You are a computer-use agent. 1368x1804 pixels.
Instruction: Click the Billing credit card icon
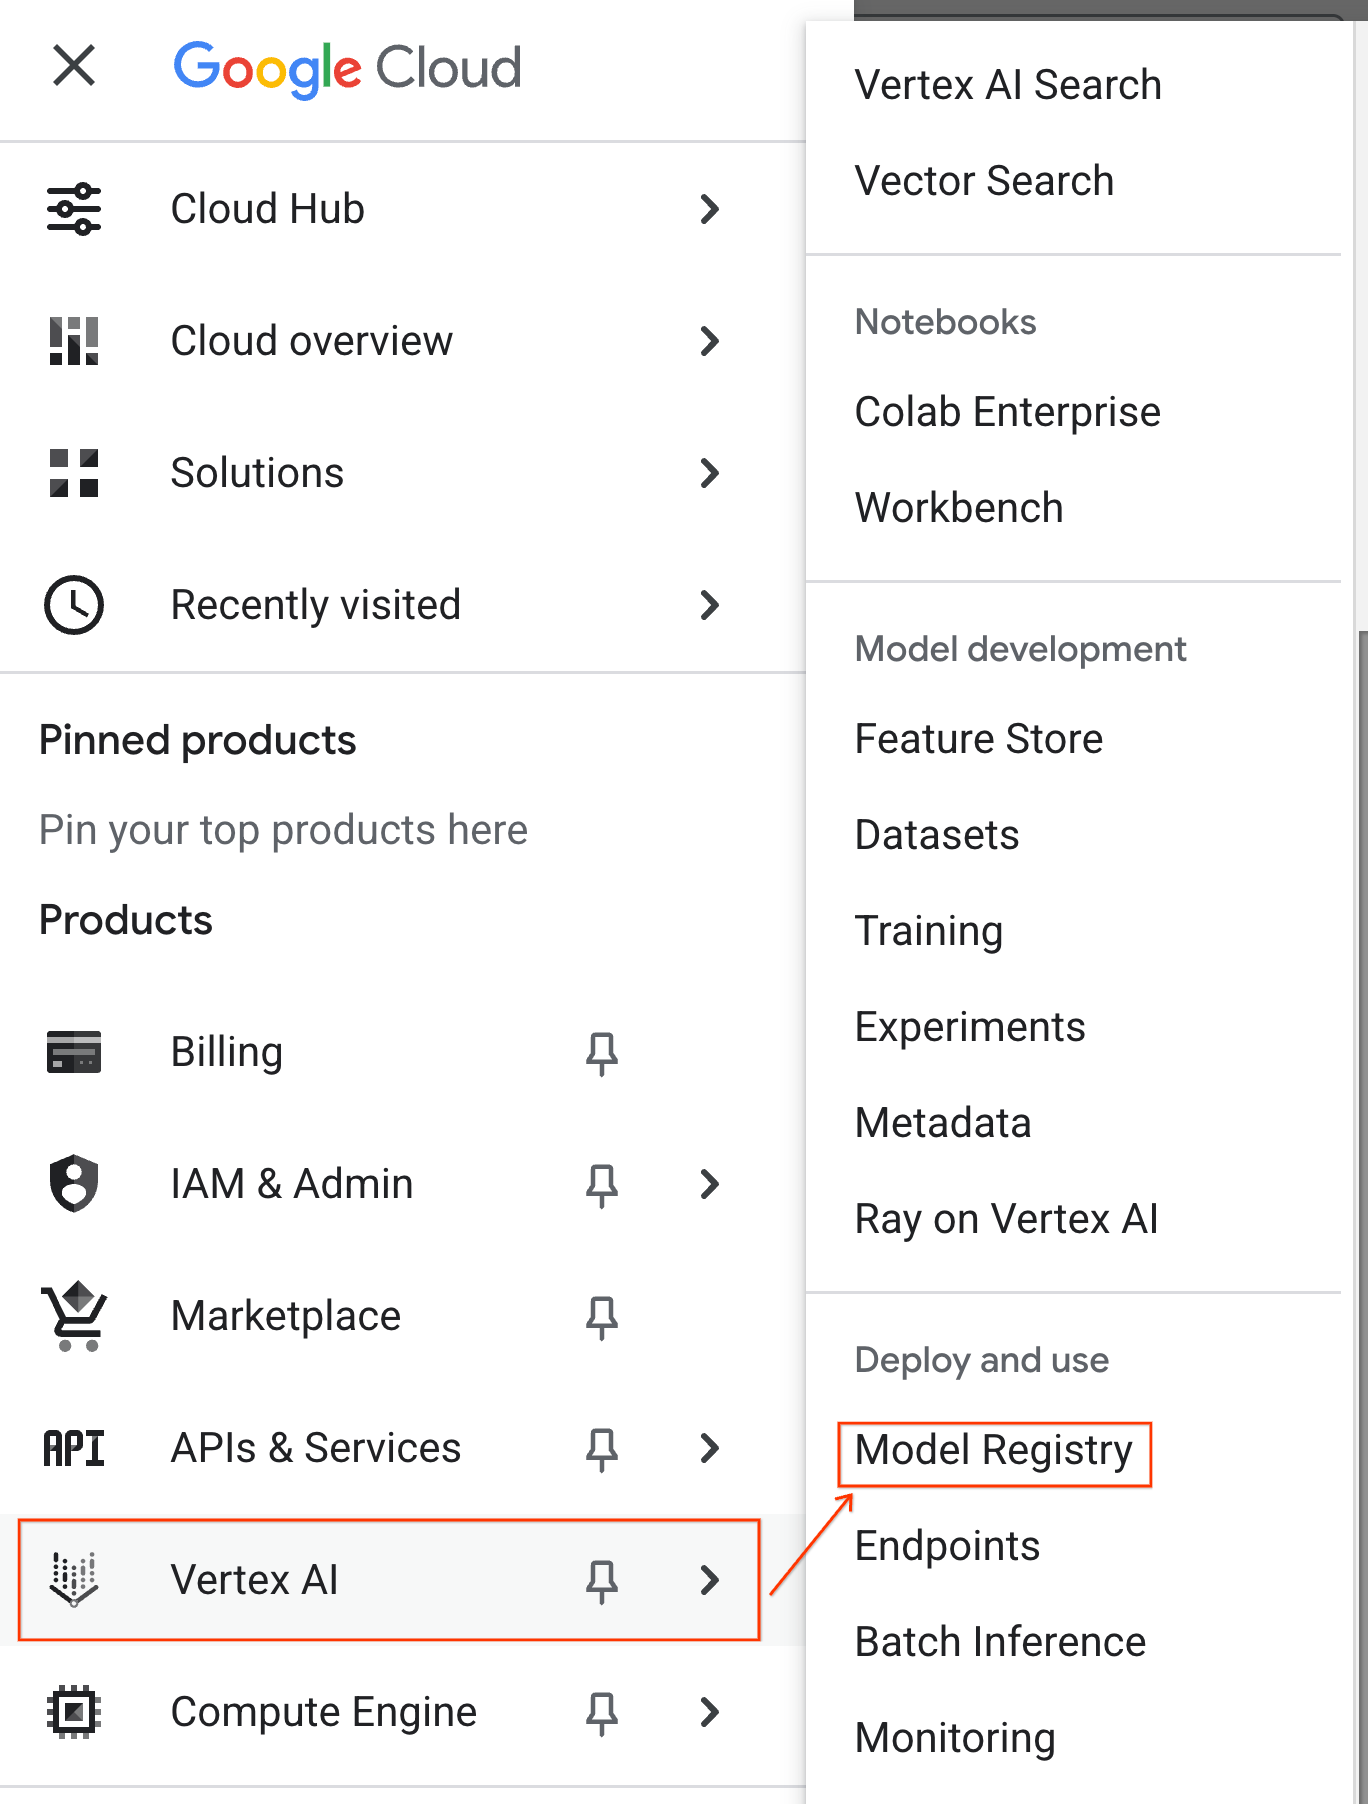(73, 1052)
